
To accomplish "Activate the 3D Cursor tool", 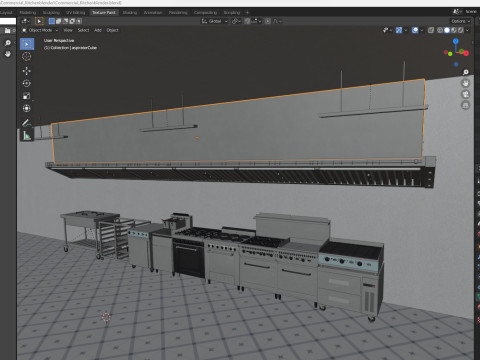I will (27, 56).
